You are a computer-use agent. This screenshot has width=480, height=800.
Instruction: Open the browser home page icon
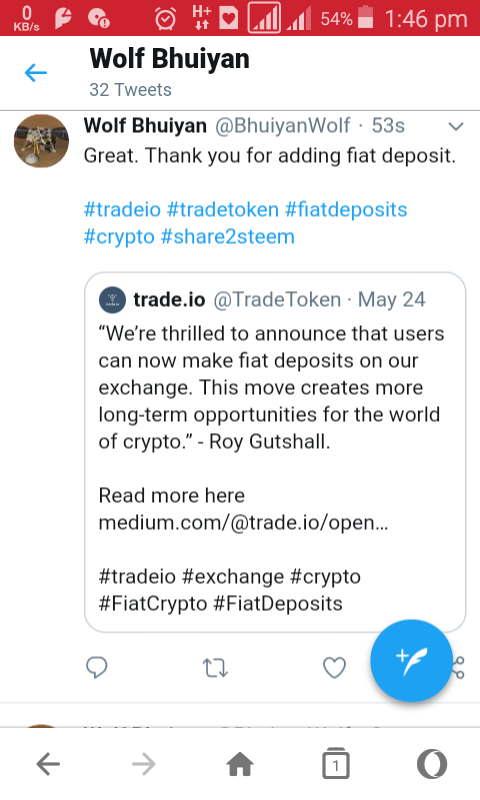click(240, 764)
